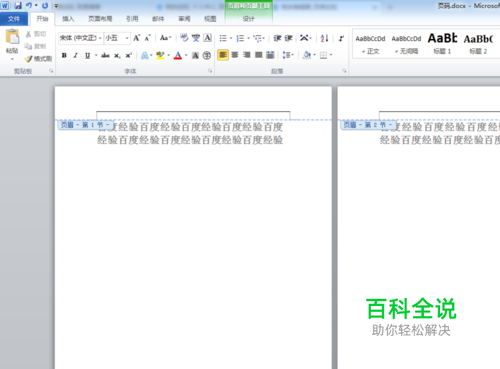Screen dimensions: 500x369
Task: Click the Grow Font icon
Action: pyautogui.click(x=137, y=38)
